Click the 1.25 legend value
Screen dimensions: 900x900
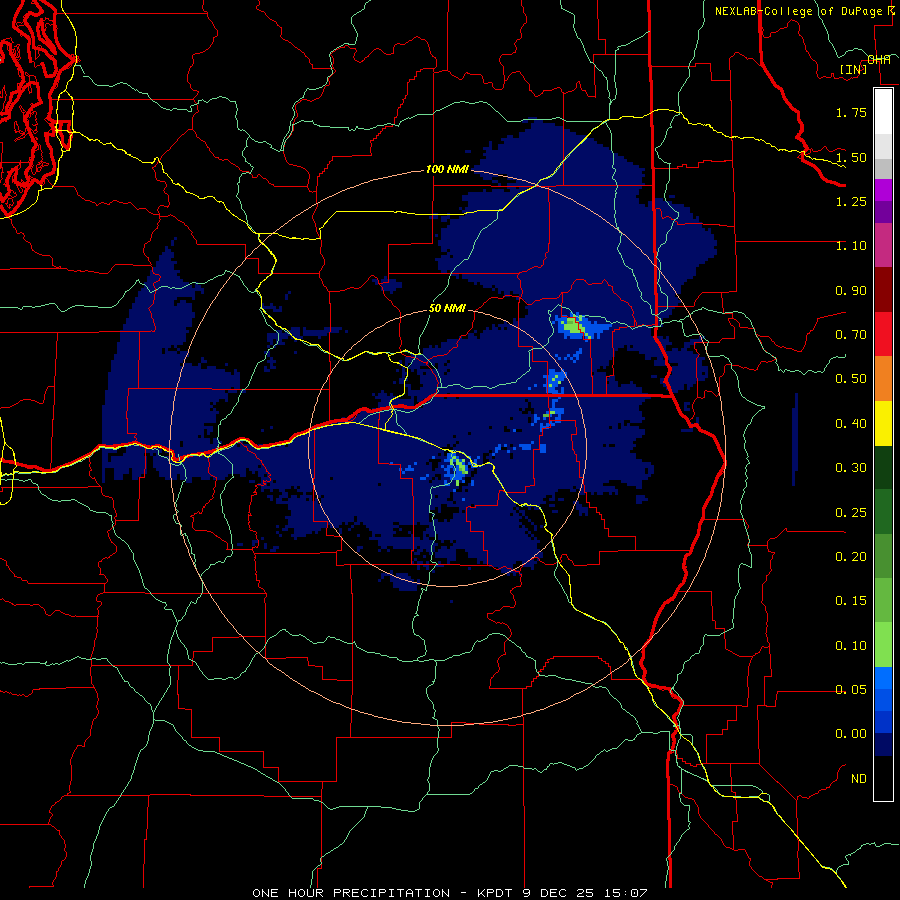[851, 201]
